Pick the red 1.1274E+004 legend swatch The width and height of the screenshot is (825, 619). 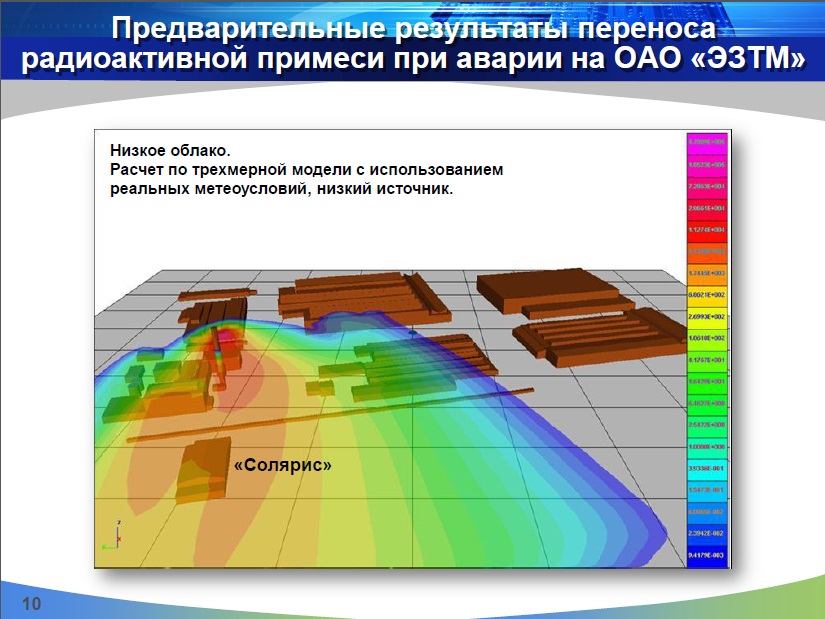(707, 230)
